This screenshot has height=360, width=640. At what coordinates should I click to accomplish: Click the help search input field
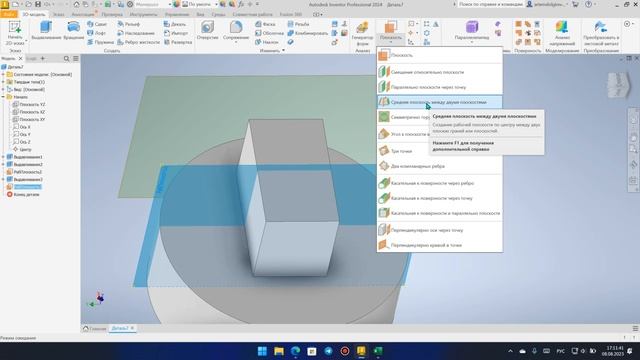click(x=491, y=4)
